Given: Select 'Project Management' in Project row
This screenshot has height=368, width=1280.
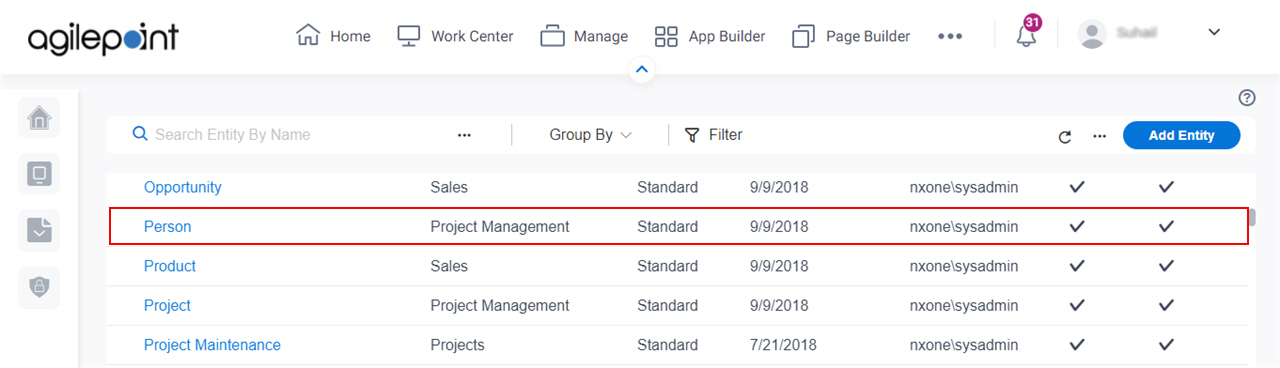Looking at the screenshot, I should click(x=500, y=305).
